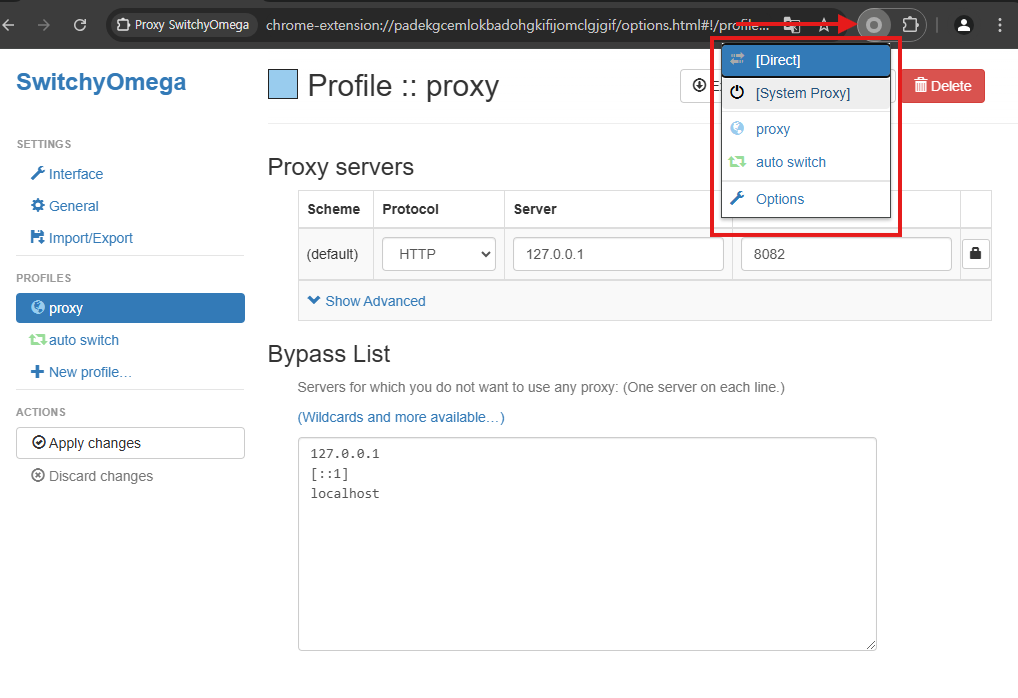Choose auto switch in the popup menu
The image size is (1018, 698).
806,162
